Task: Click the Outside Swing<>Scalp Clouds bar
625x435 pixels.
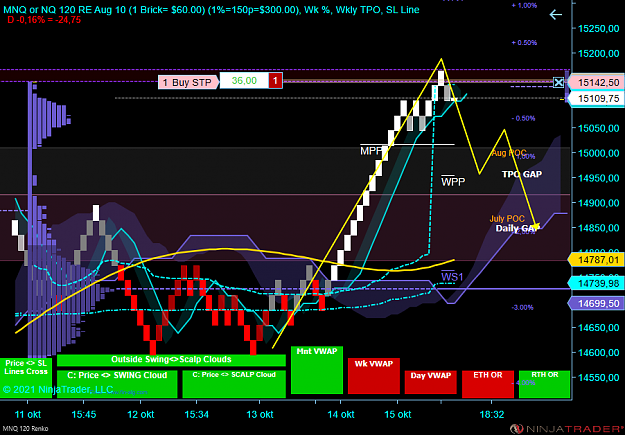Action: coord(171,360)
